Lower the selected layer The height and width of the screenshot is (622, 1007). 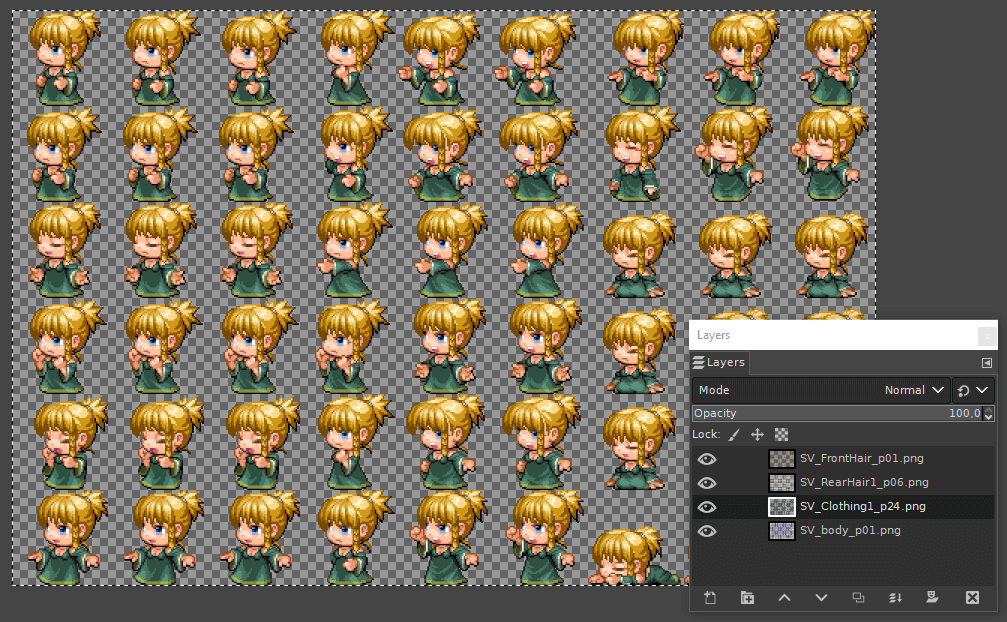click(821, 597)
